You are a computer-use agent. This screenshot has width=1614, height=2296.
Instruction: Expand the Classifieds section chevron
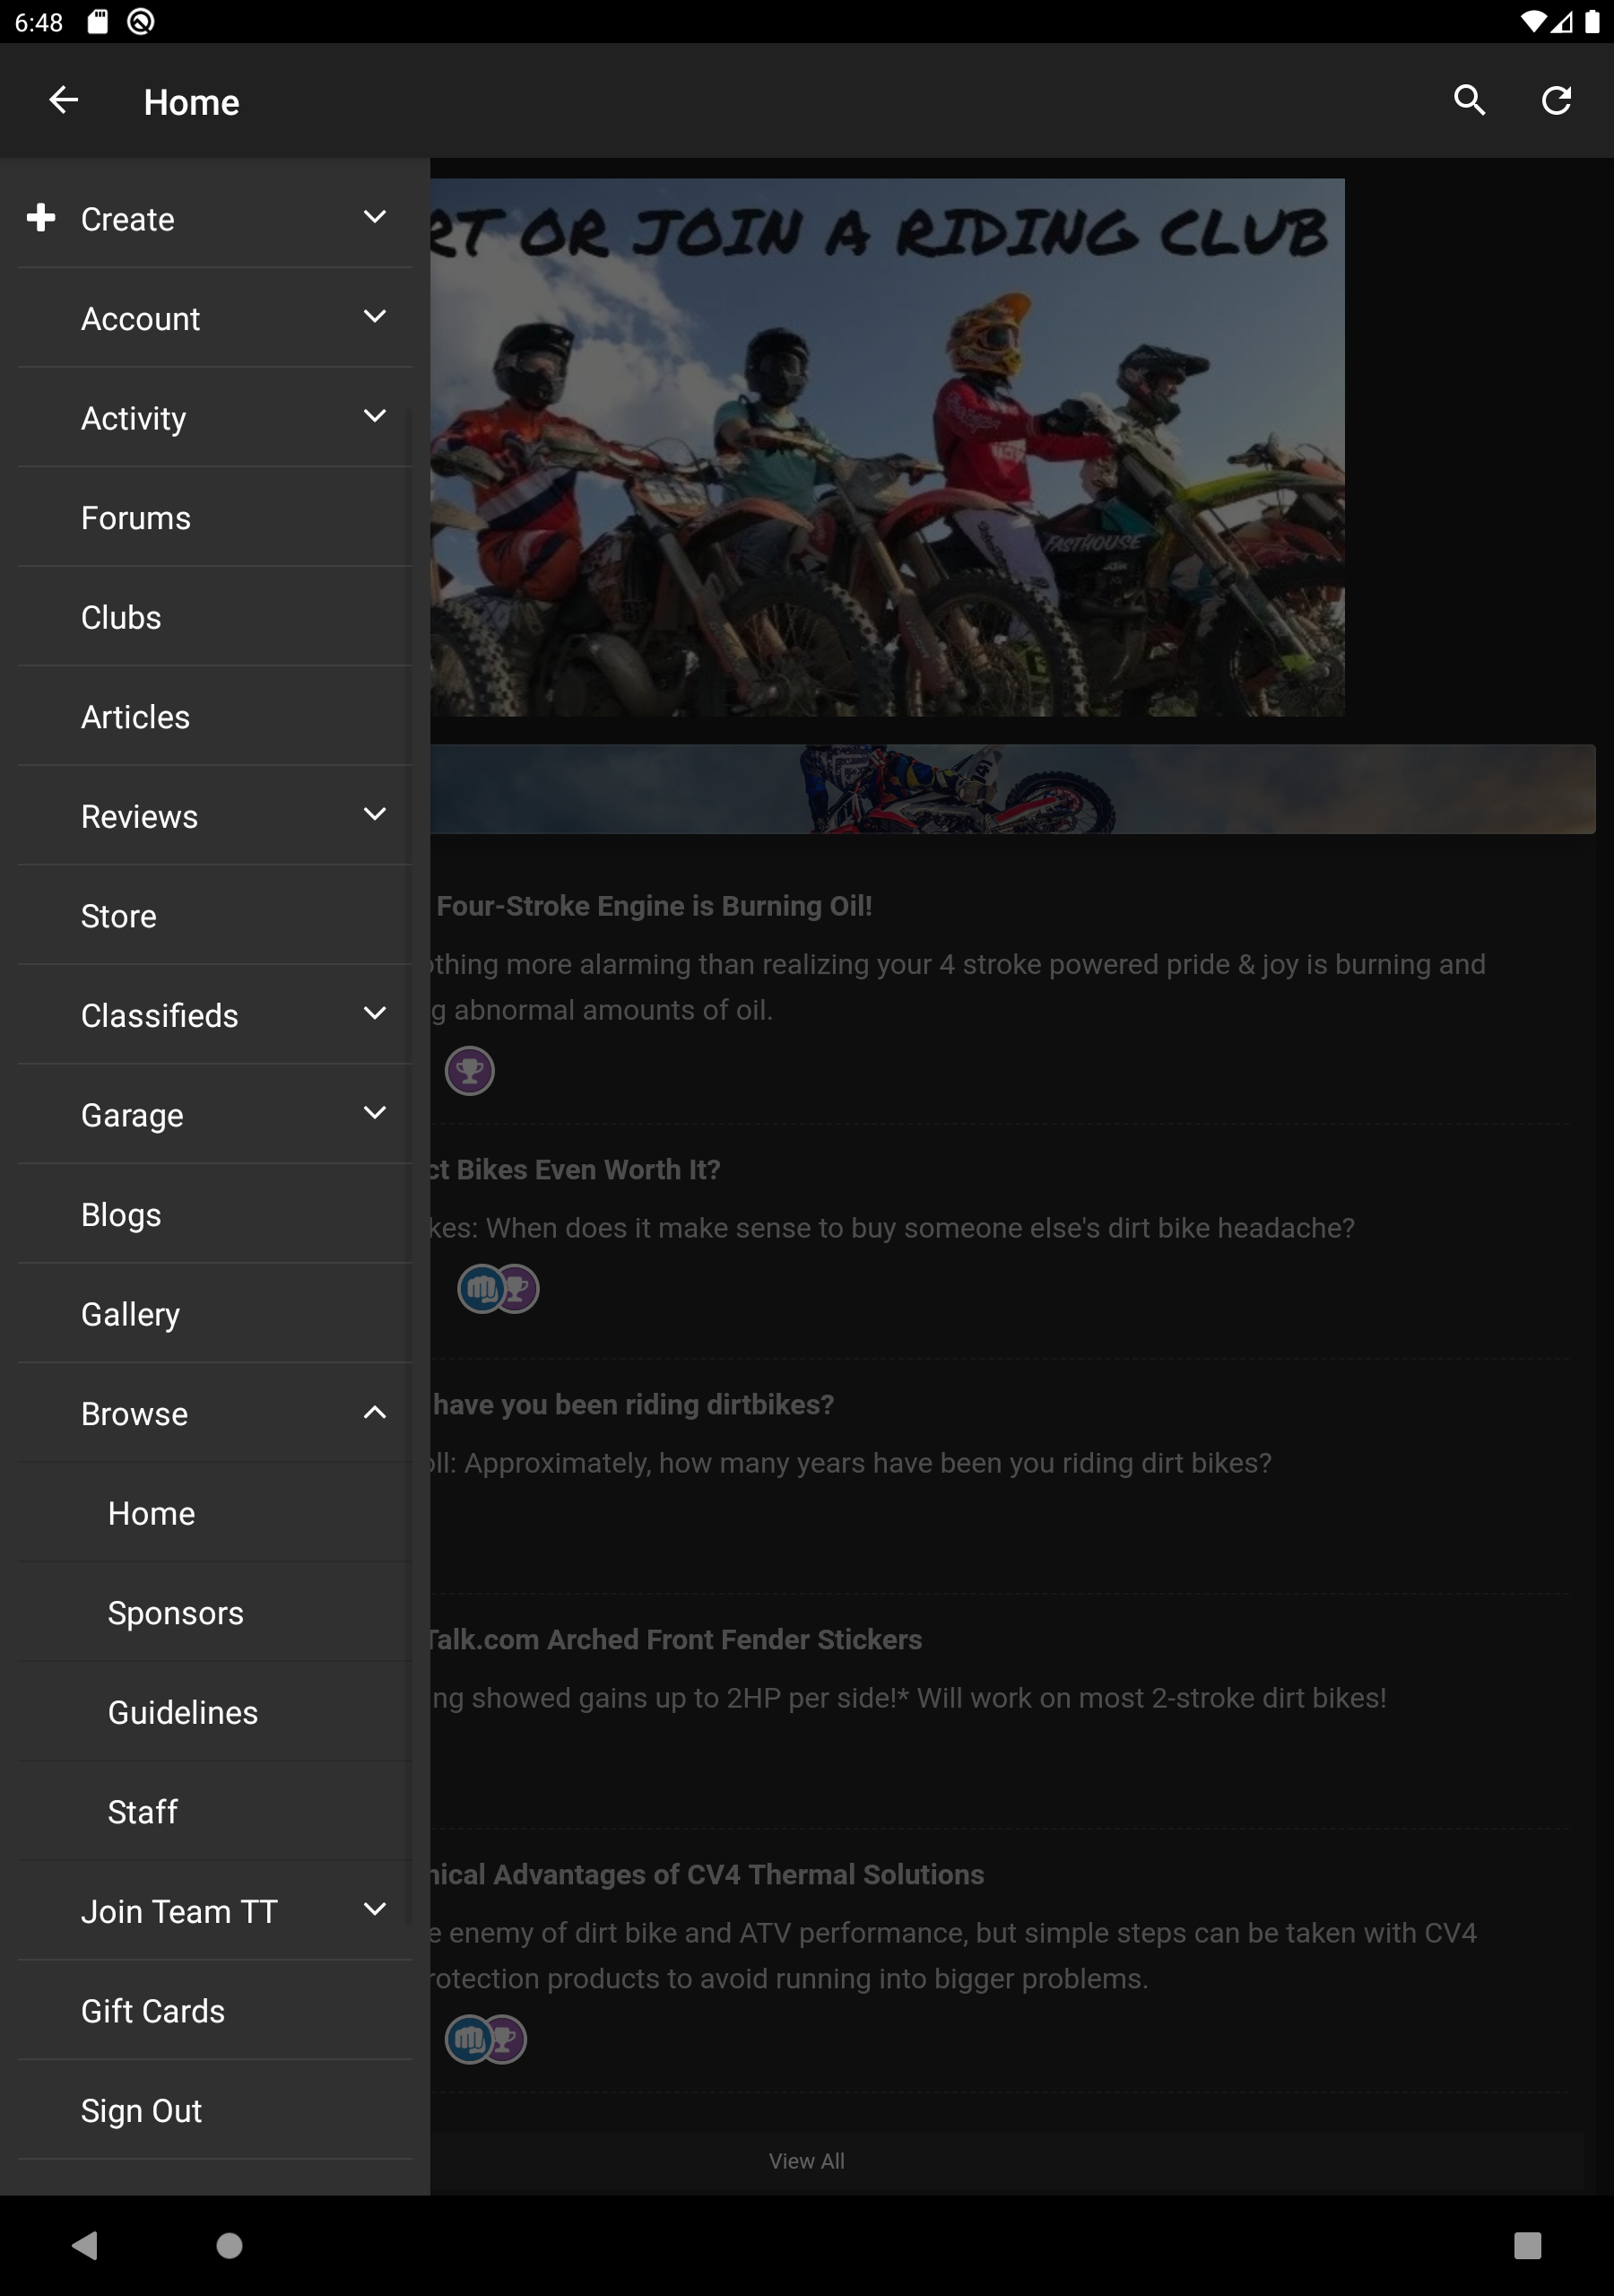pos(375,1014)
